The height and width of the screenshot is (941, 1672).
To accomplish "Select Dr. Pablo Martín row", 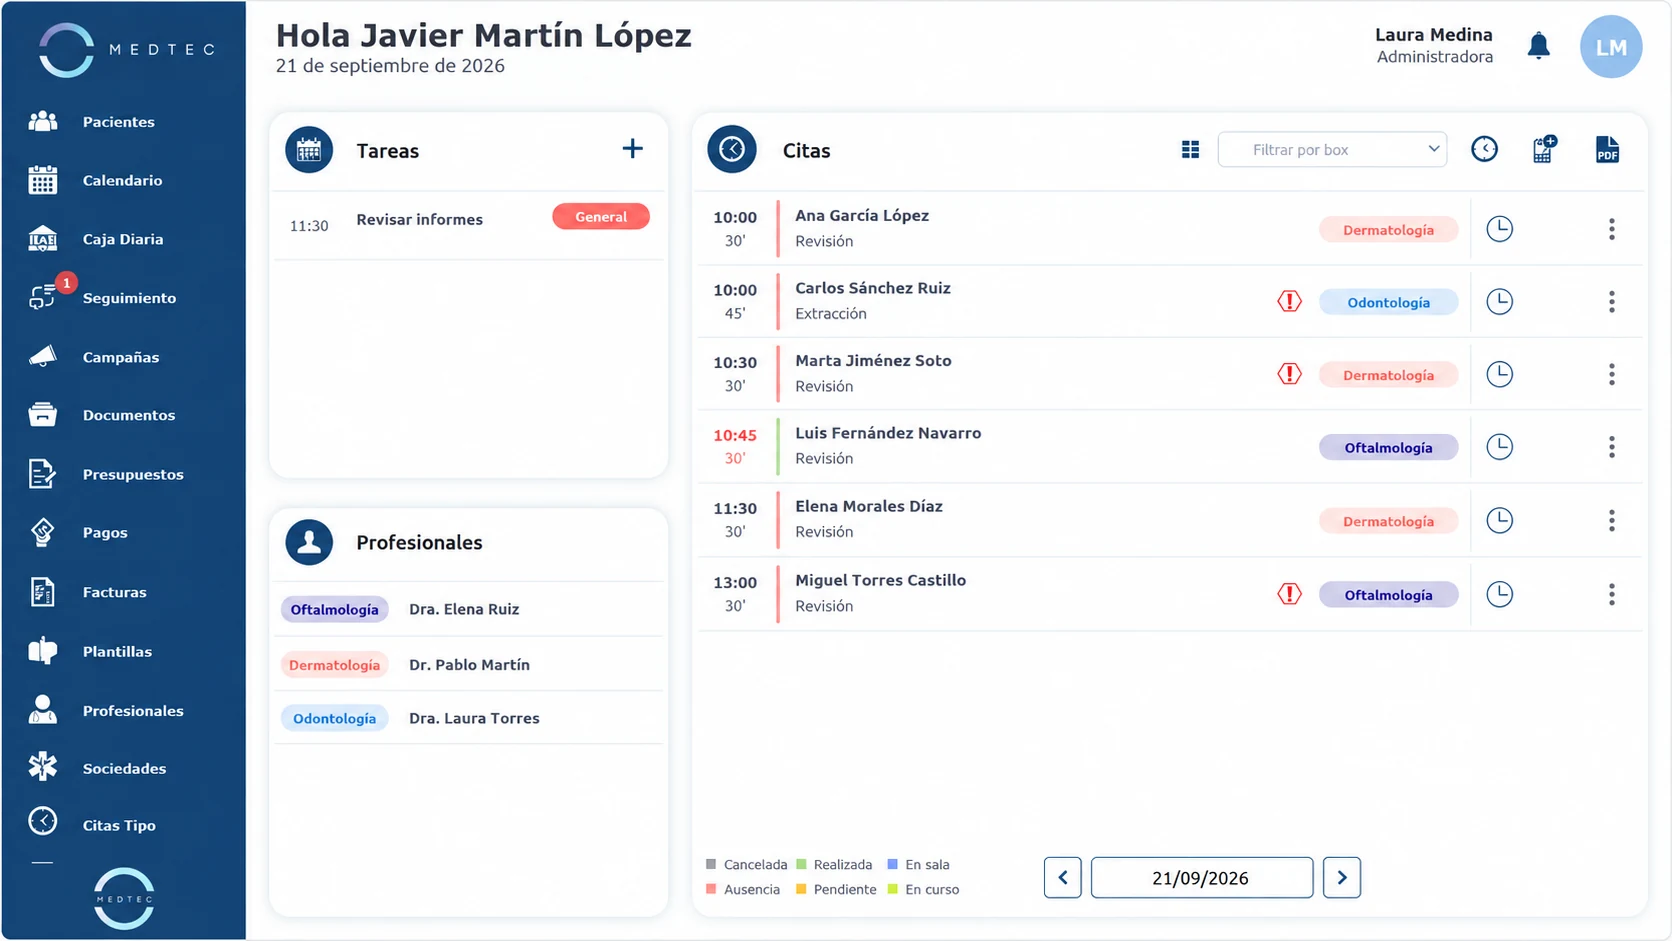I will pyautogui.click(x=468, y=664).
